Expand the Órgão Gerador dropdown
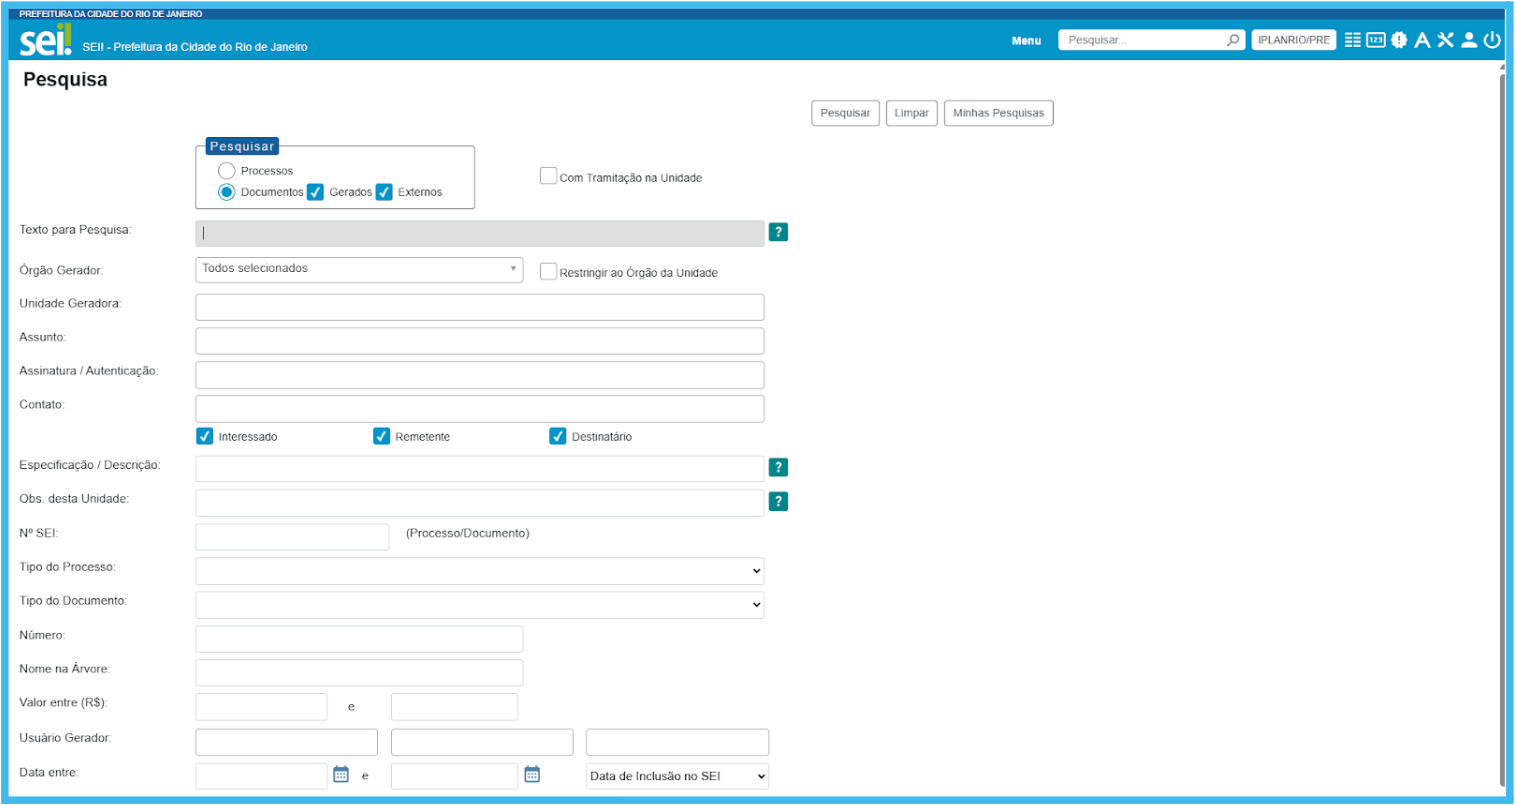1515x805 pixels. pos(359,269)
